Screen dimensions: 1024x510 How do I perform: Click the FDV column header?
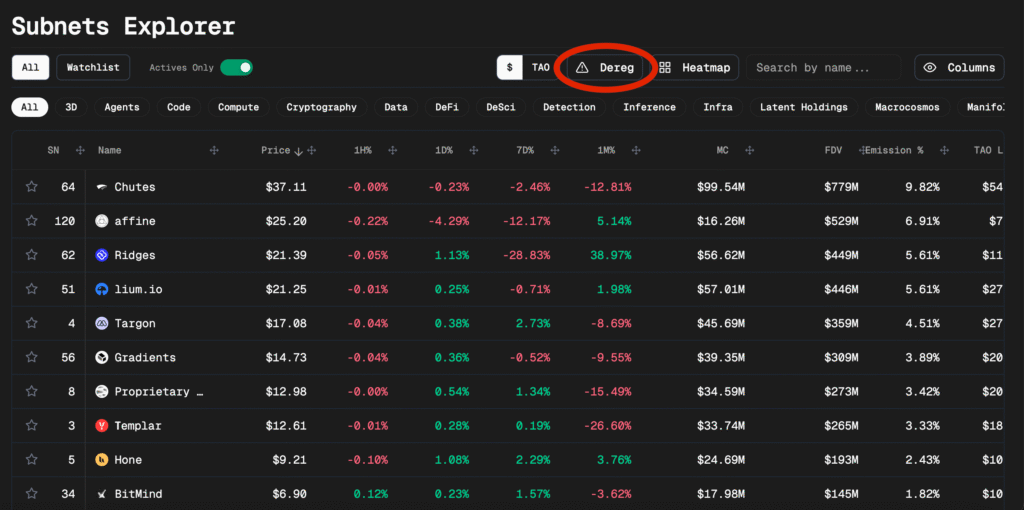833,150
